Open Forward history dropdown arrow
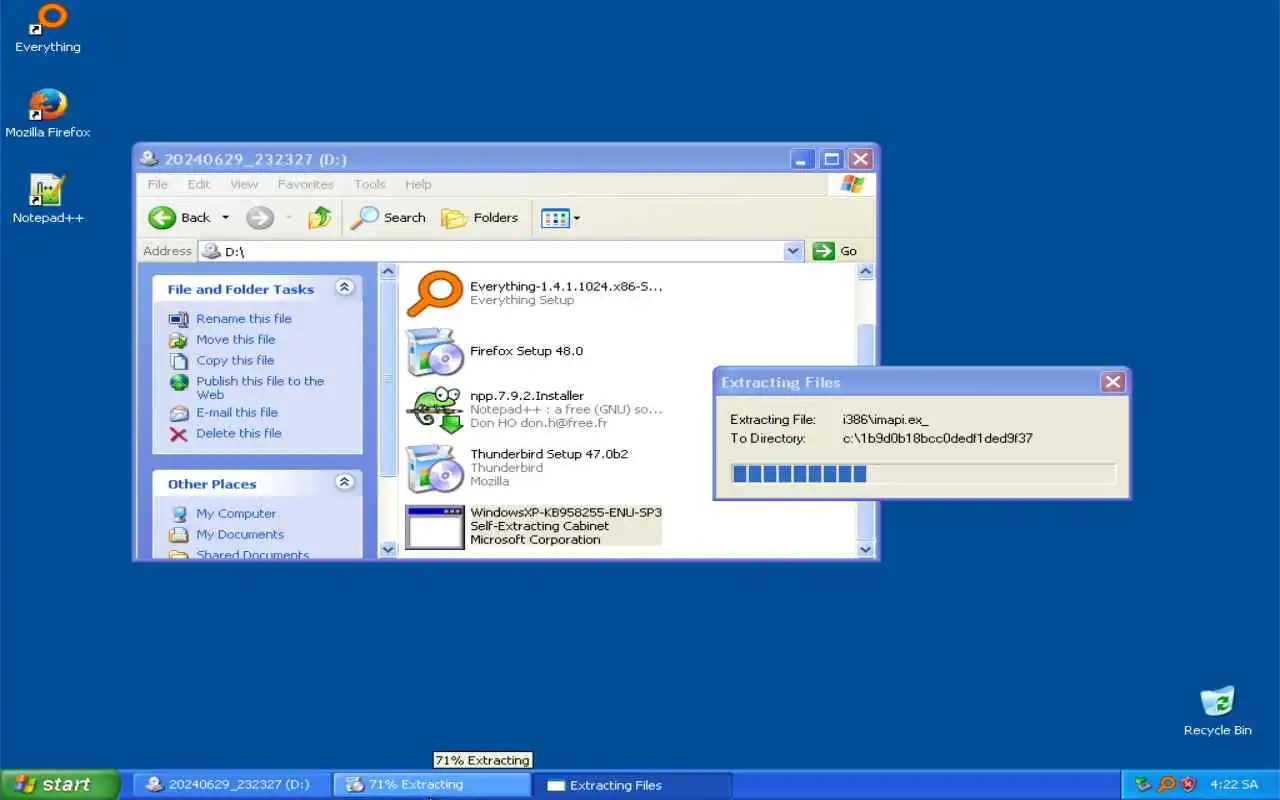 289,217
